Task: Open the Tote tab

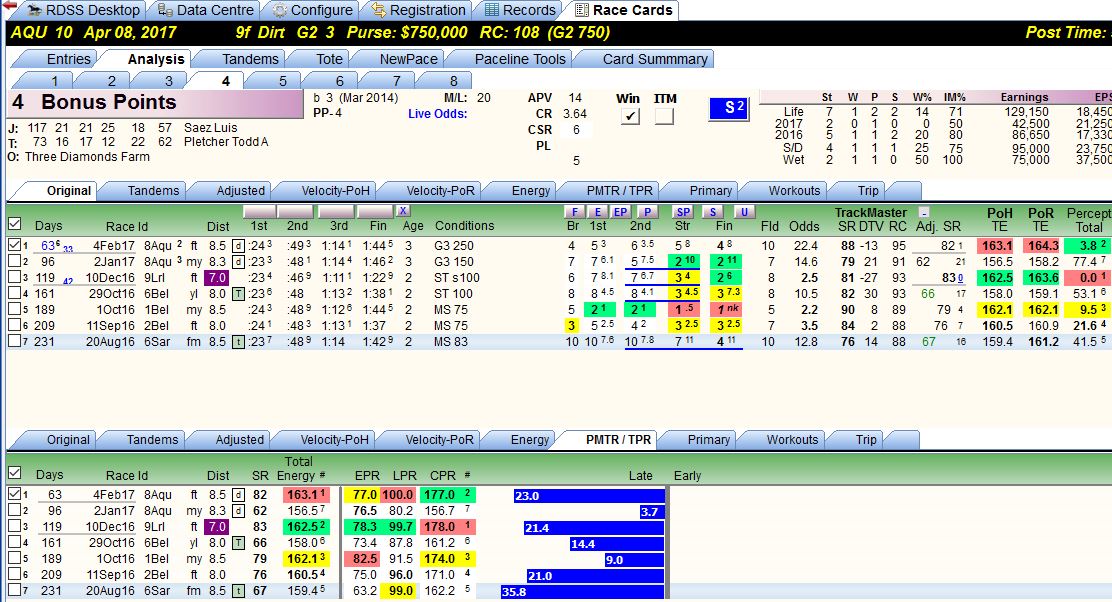Action: tap(321, 59)
